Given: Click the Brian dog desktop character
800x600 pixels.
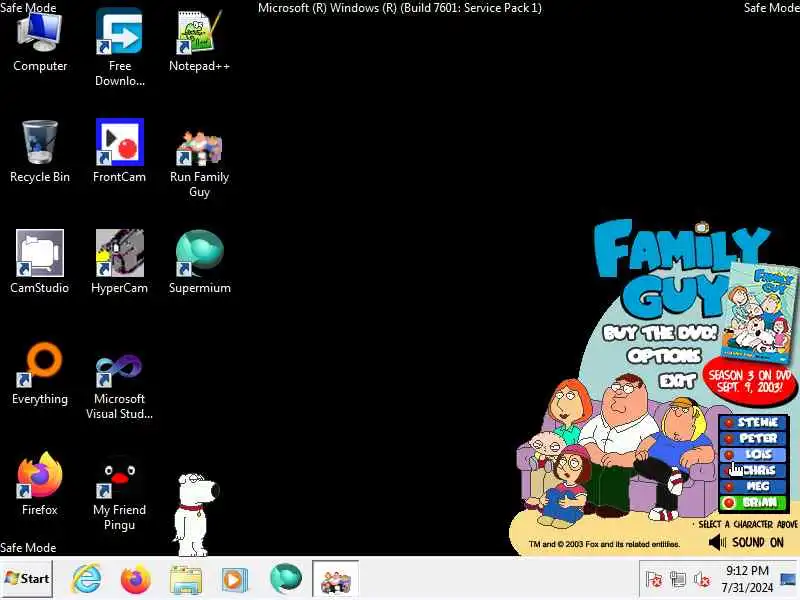Looking at the screenshot, I should (195, 514).
